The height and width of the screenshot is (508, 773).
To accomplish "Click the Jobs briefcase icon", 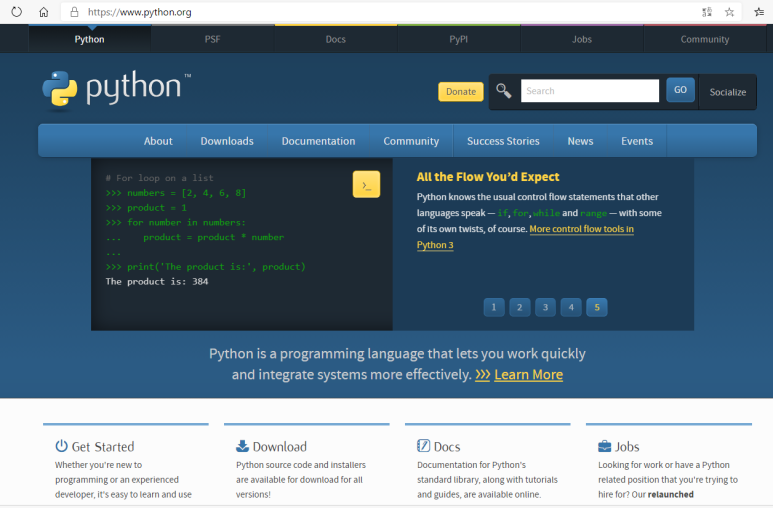I will point(604,446).
